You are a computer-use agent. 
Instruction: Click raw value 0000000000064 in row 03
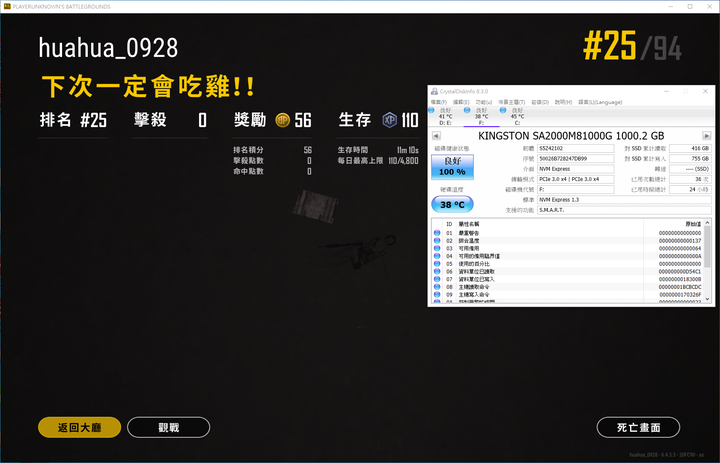(680, 248)
